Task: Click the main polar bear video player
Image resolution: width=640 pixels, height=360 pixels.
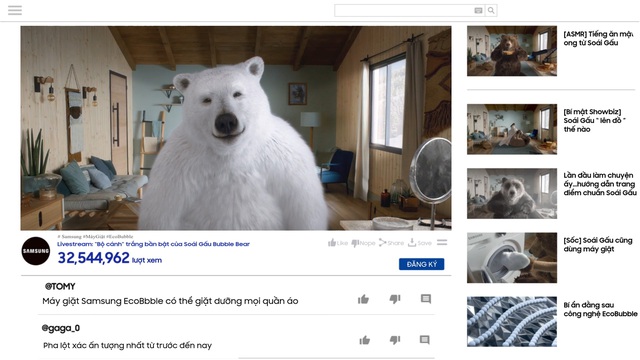Action: tap(236, 128)
